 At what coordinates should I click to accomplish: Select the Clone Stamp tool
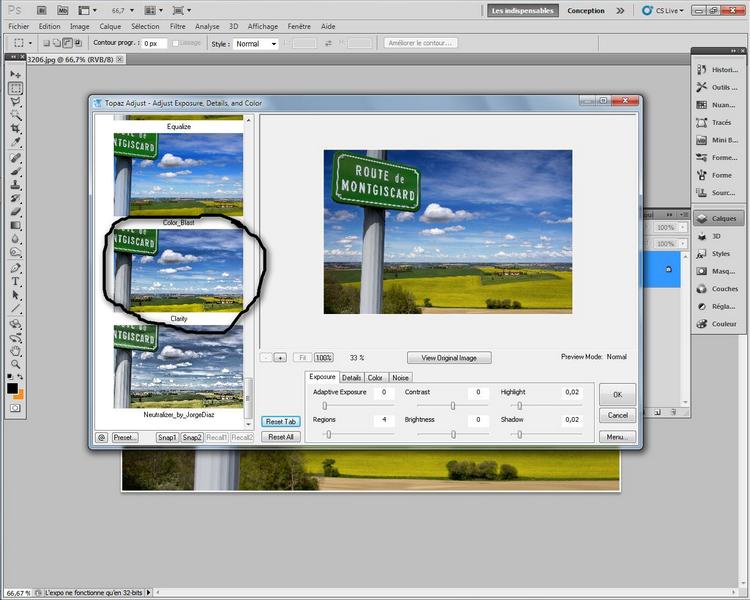pyautogui.click(x=15, y=184)
